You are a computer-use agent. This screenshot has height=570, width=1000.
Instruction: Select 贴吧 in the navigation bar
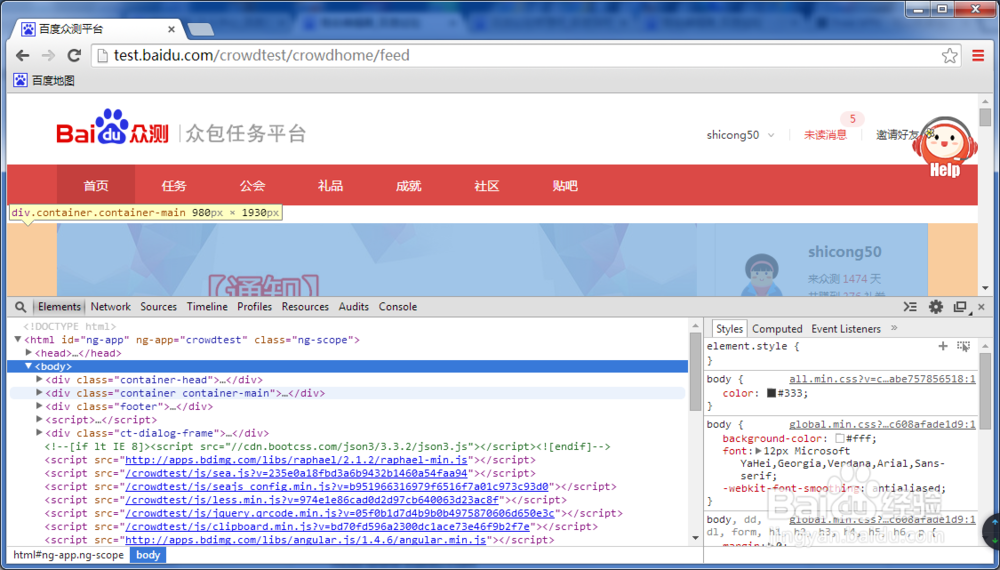565,186
